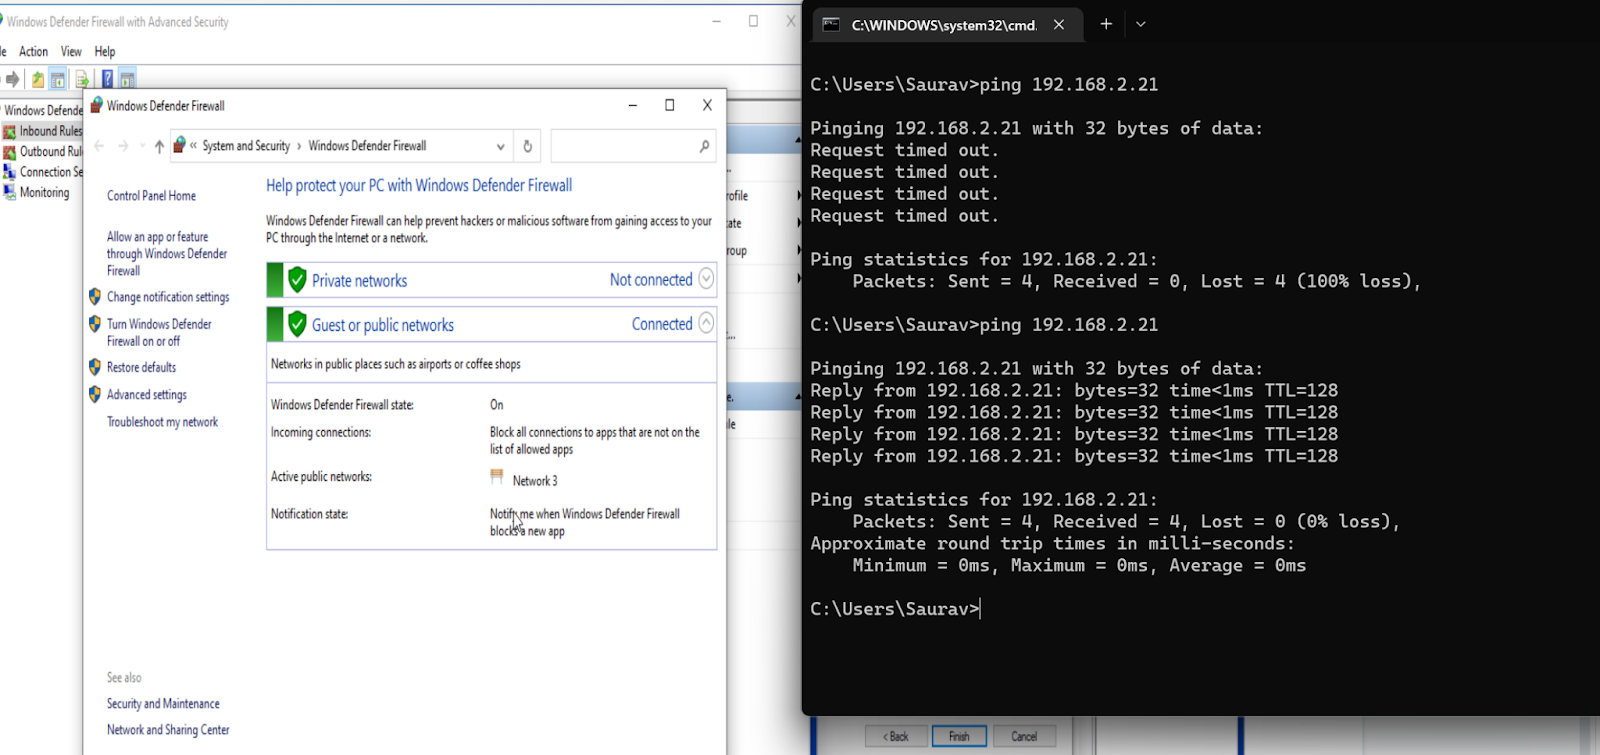Open Network and Sharing Center link

tap(168, 730)
